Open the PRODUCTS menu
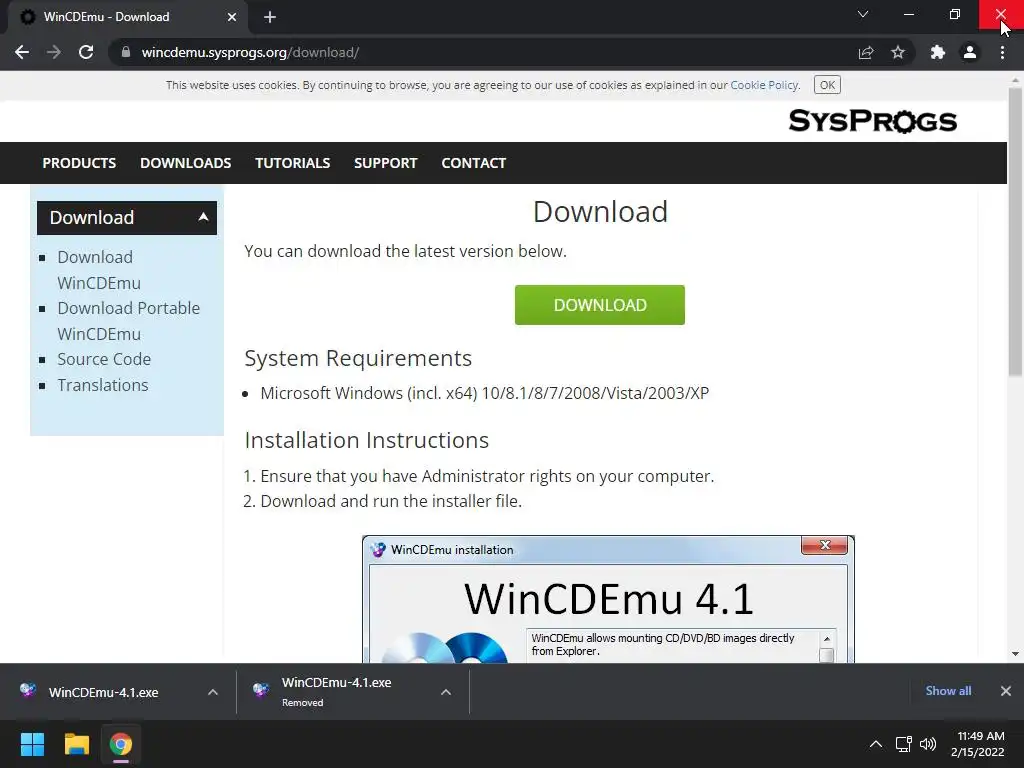The width and height of the screenshot is (1024, 768). click(x=79, y=163)
